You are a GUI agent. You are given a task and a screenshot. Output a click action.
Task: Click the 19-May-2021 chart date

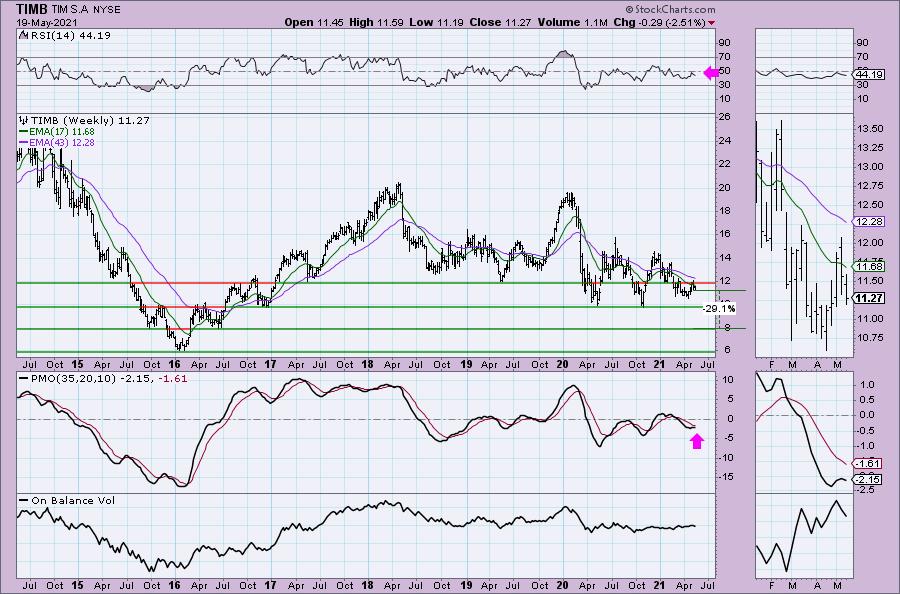pyautogui.click(x=46, y=23)
